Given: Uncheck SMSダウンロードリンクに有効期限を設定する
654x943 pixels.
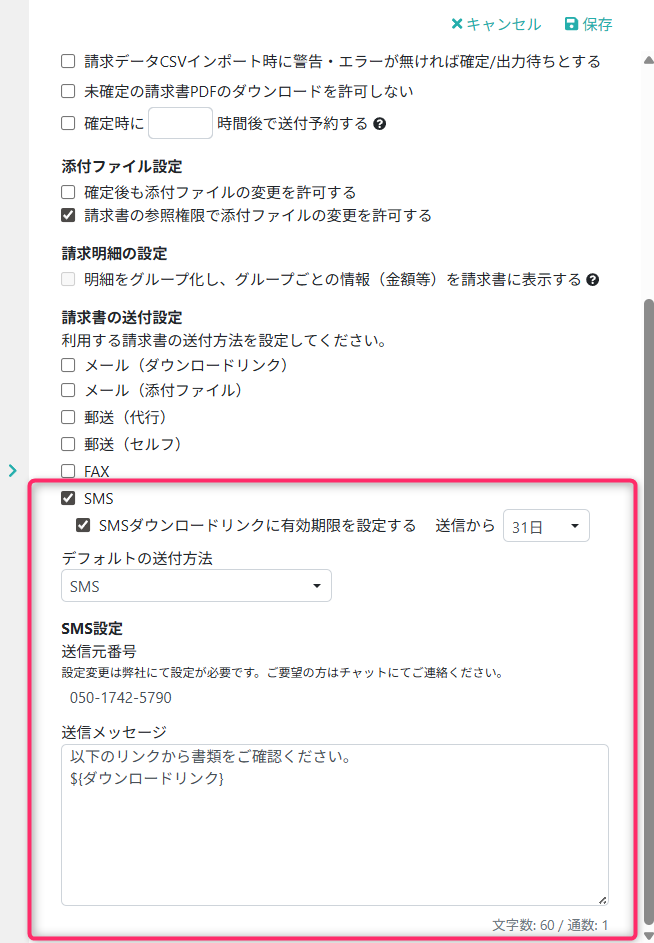Looking at the screenshot, I should [x=83, y=525].
